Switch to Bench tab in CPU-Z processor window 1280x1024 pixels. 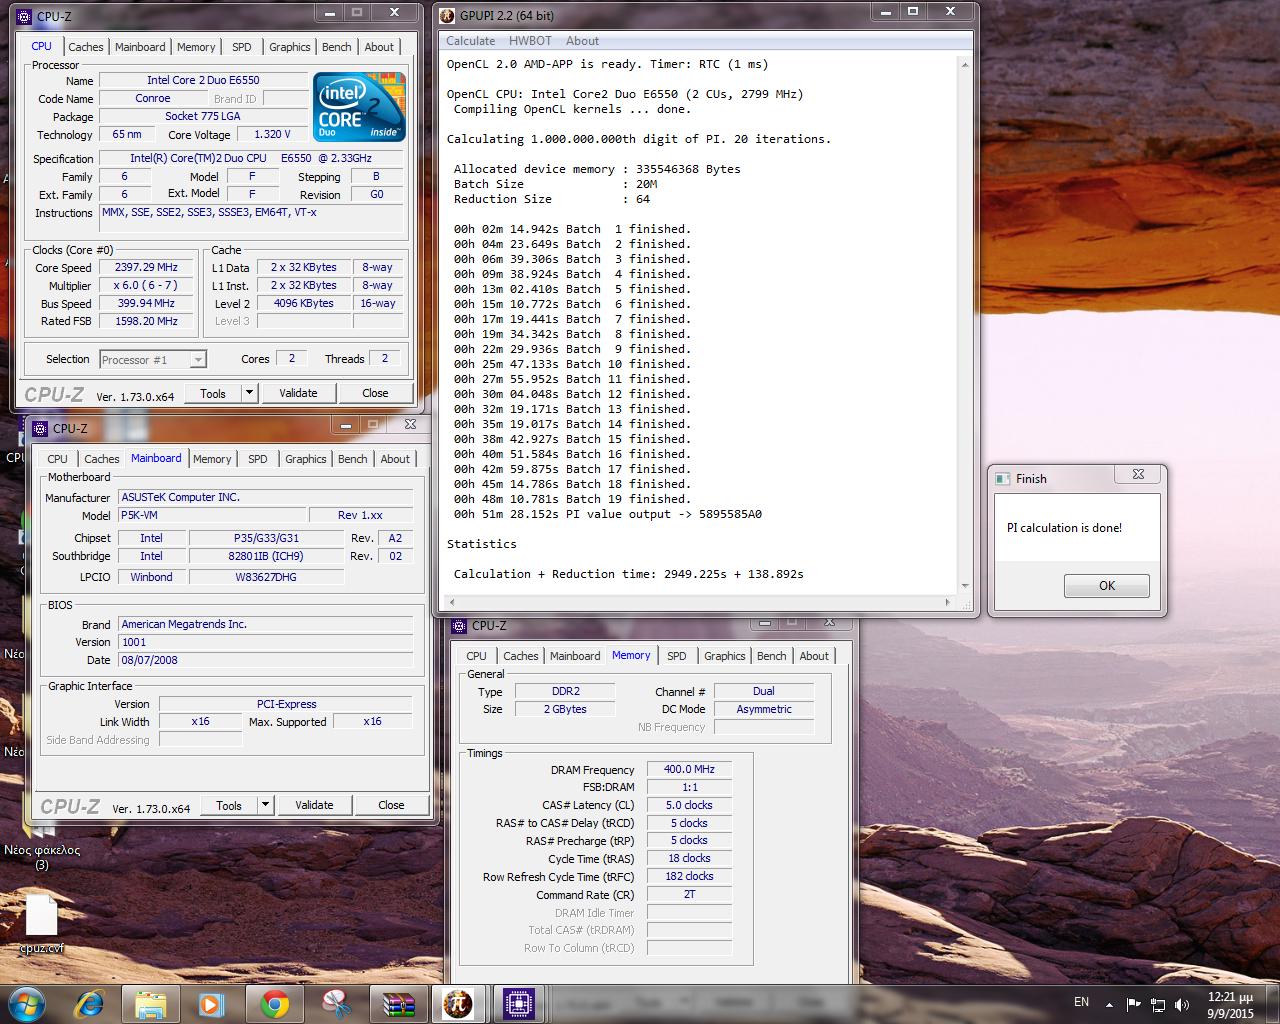[x=337, y=47]
